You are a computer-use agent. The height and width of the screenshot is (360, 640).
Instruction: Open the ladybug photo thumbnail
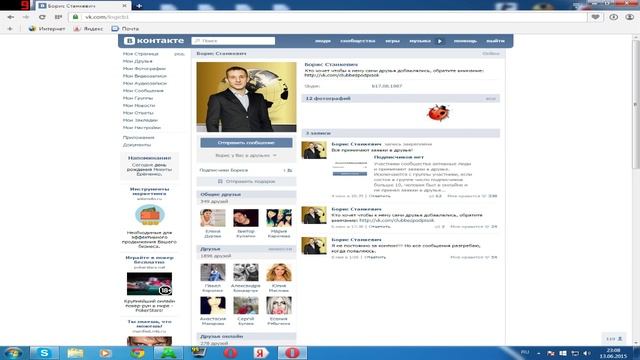438,113
